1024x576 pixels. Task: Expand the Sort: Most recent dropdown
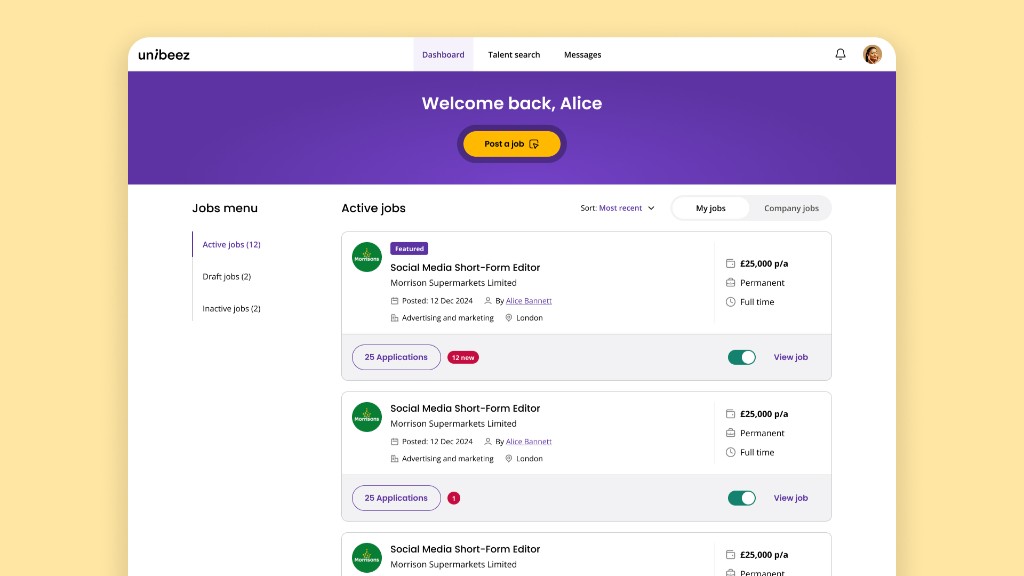coord(617,208)
